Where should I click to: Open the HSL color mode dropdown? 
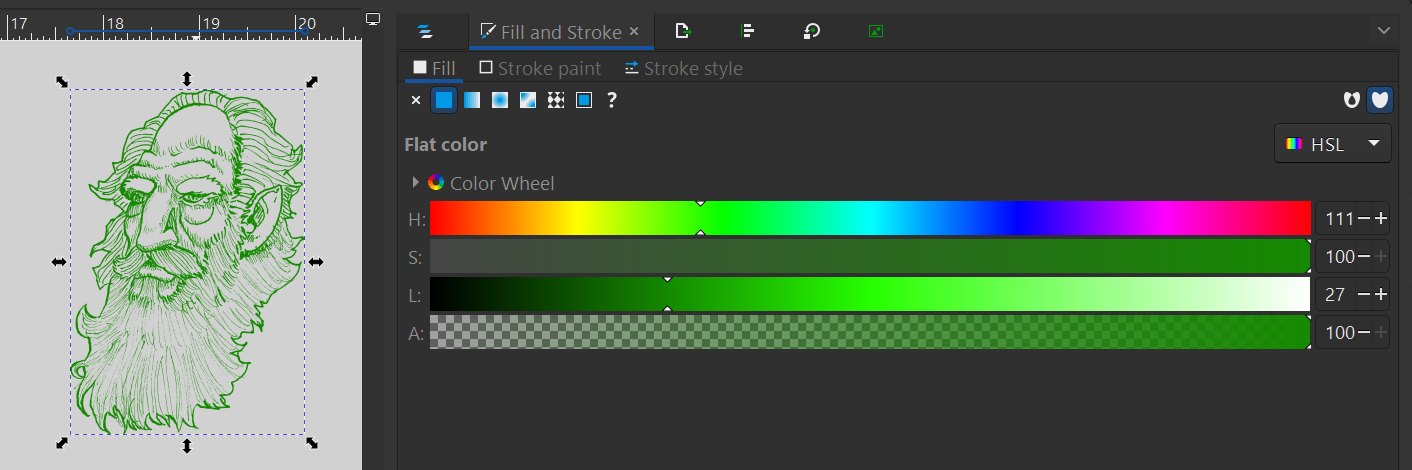[1333, 144]
